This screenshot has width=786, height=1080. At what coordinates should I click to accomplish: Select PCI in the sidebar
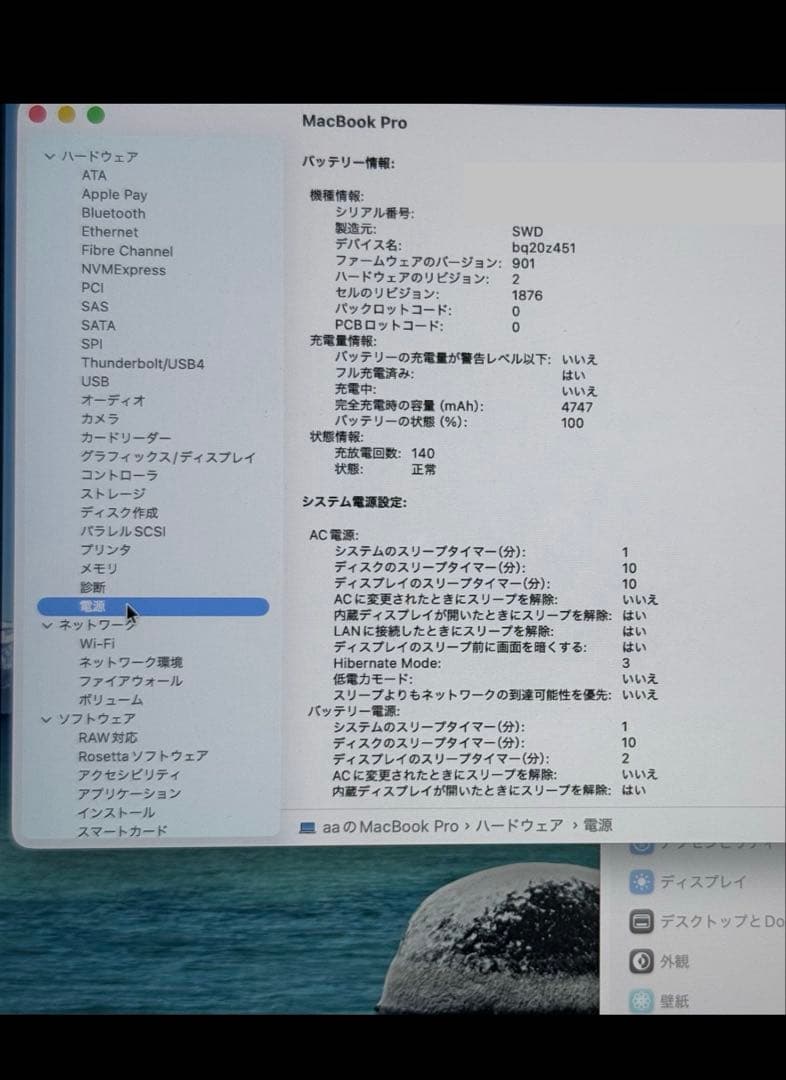(92, 288)
